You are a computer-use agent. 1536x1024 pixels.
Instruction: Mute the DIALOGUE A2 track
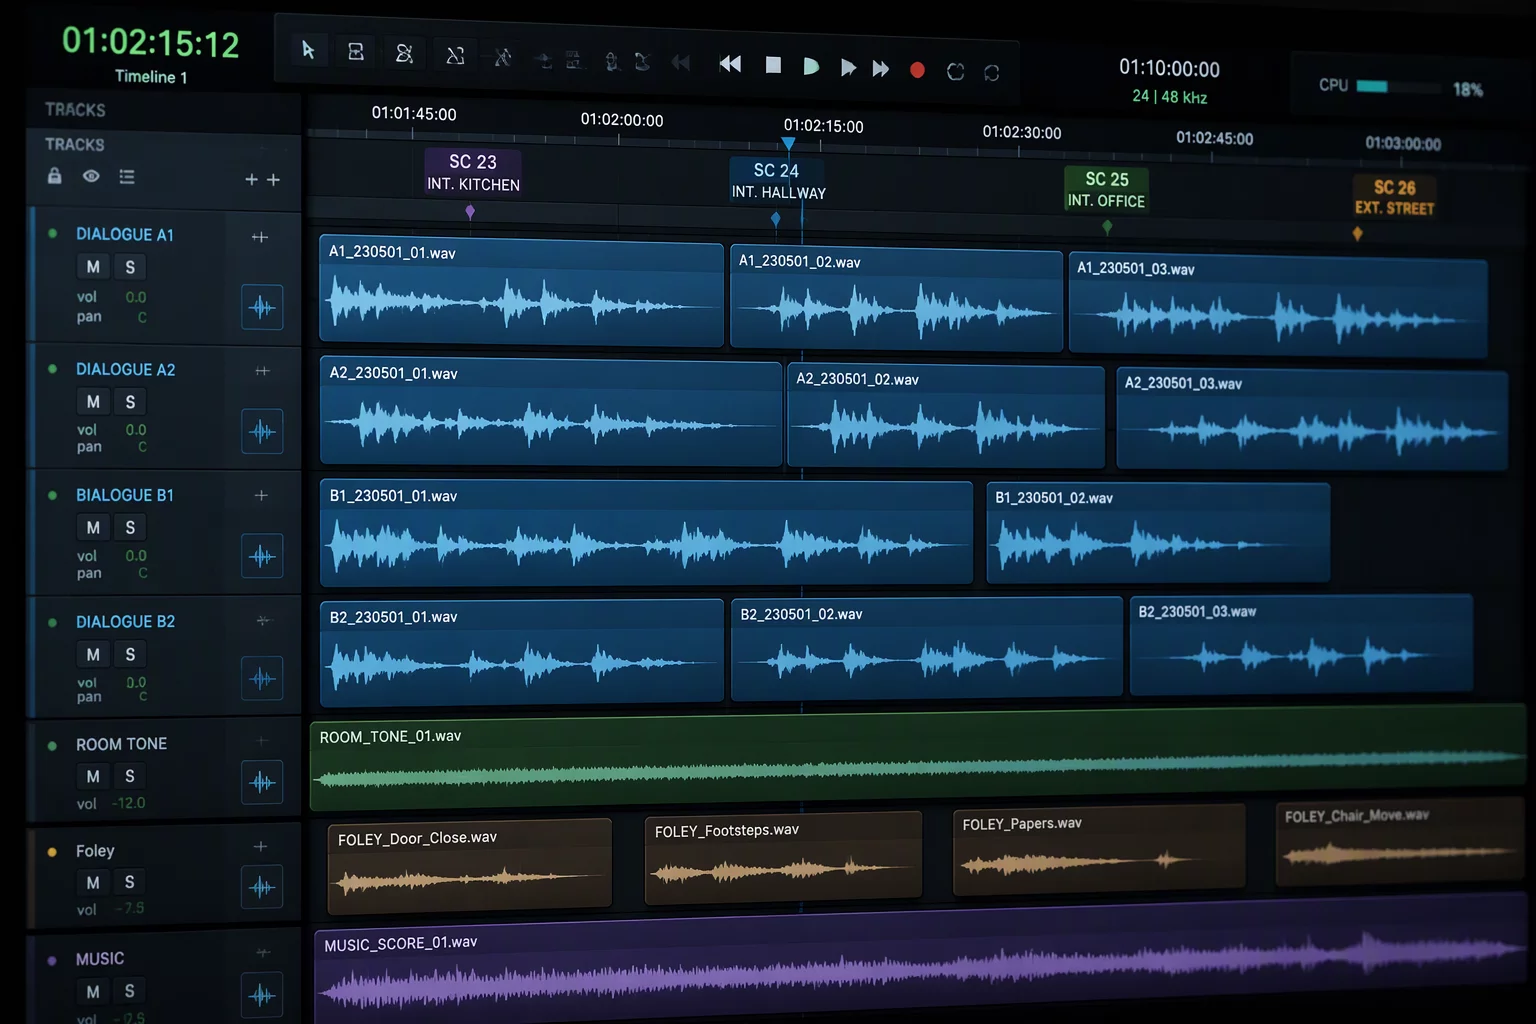[93, 401]
